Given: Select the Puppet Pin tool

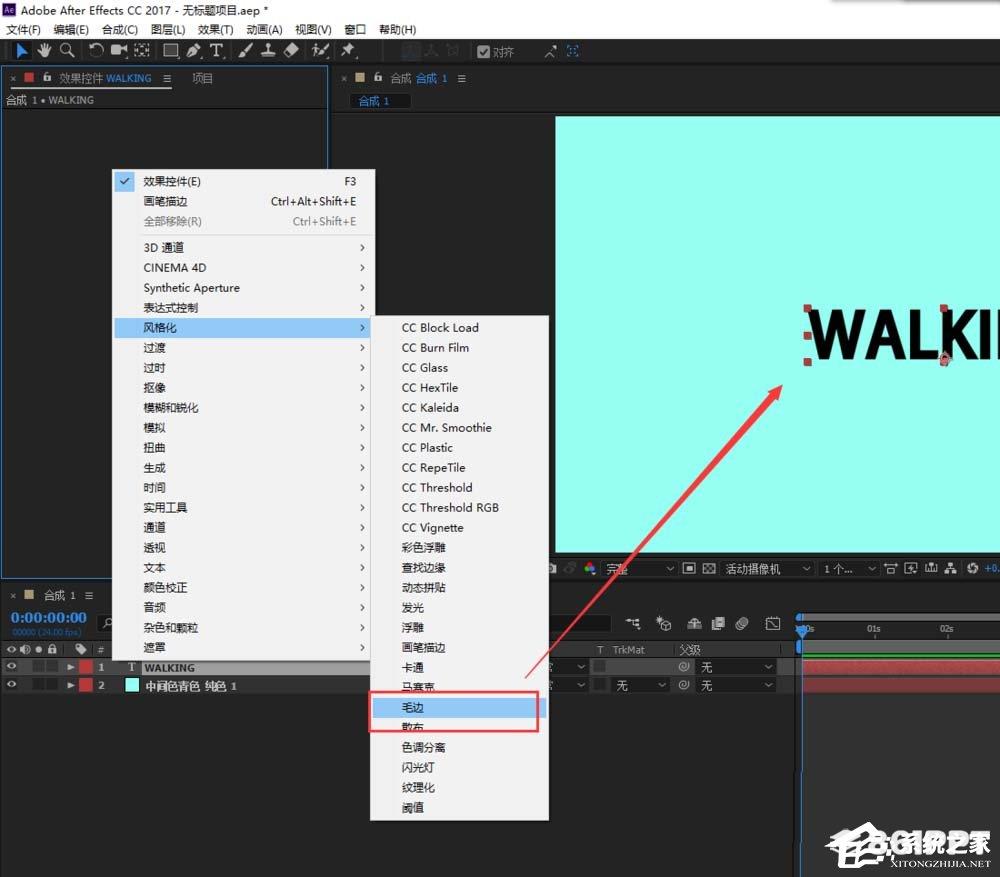Looking at the screenshot, I should click(348, 50).
